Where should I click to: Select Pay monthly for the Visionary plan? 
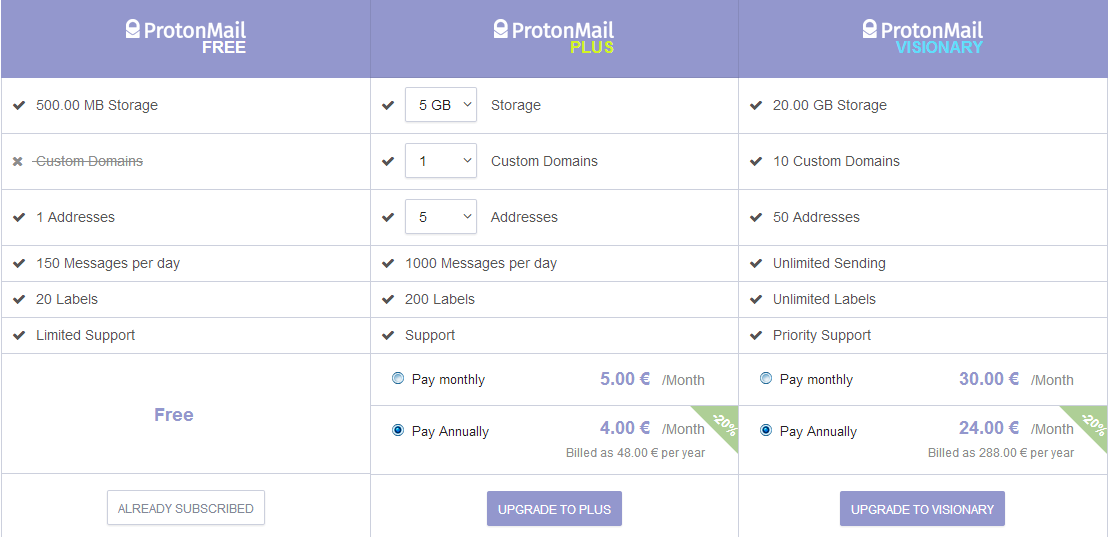point(766,379)
